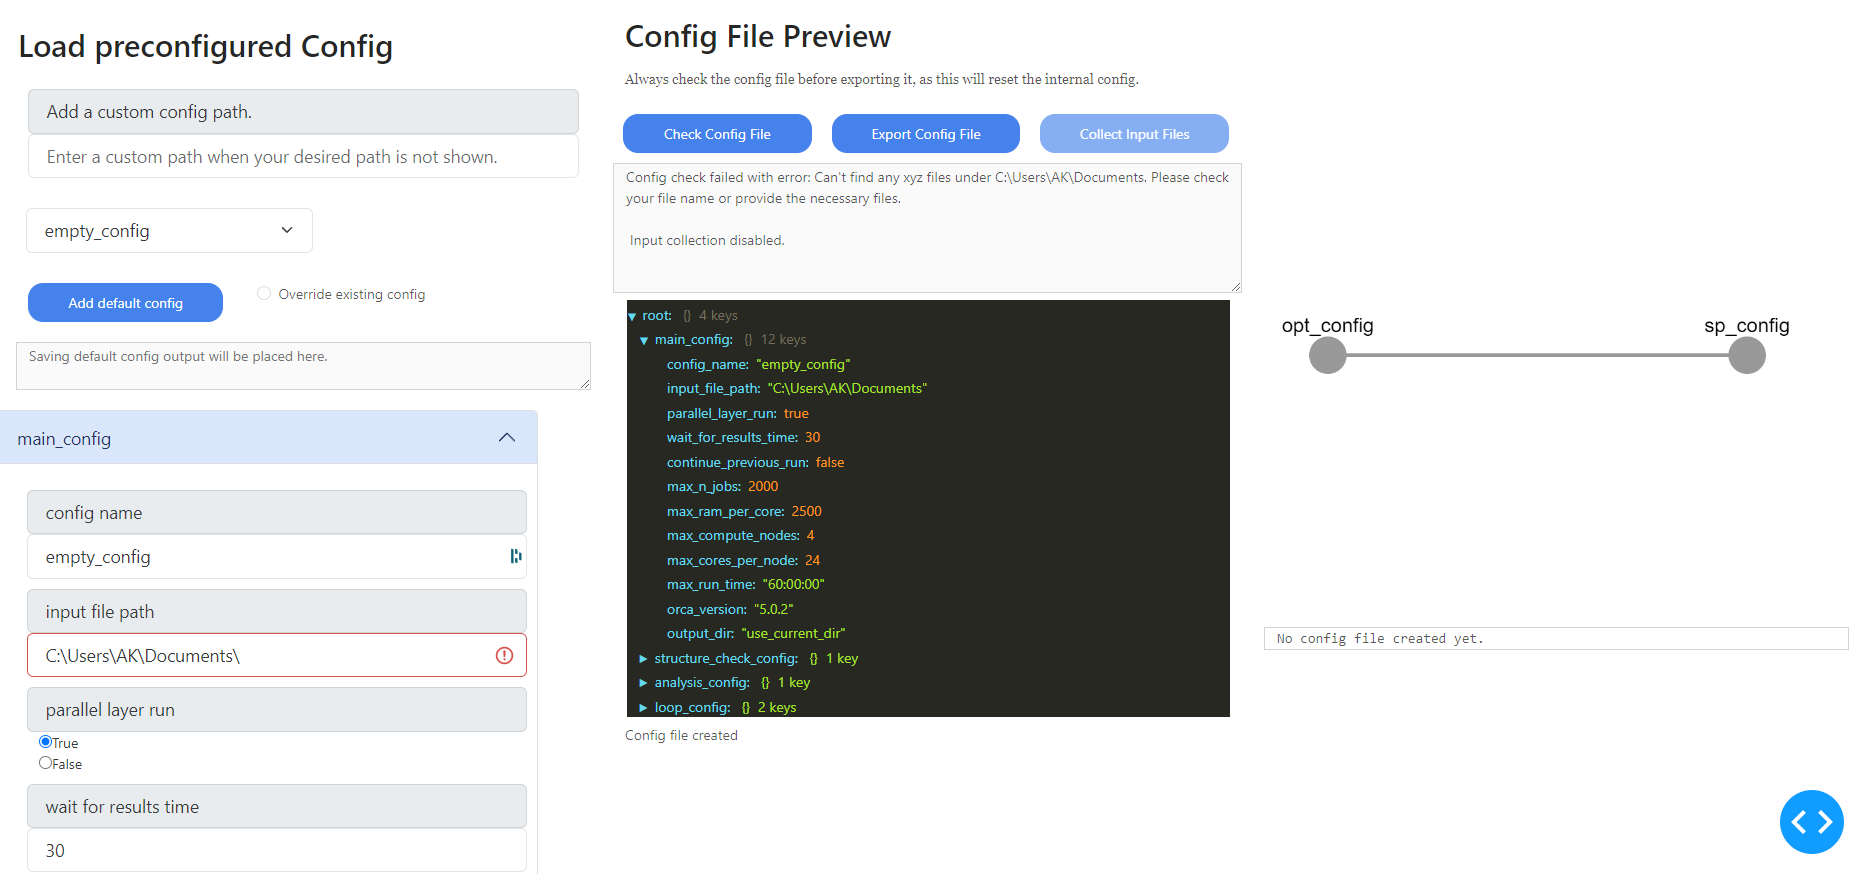Click max_compute_nodes value 4

click(x=811, y=536)
